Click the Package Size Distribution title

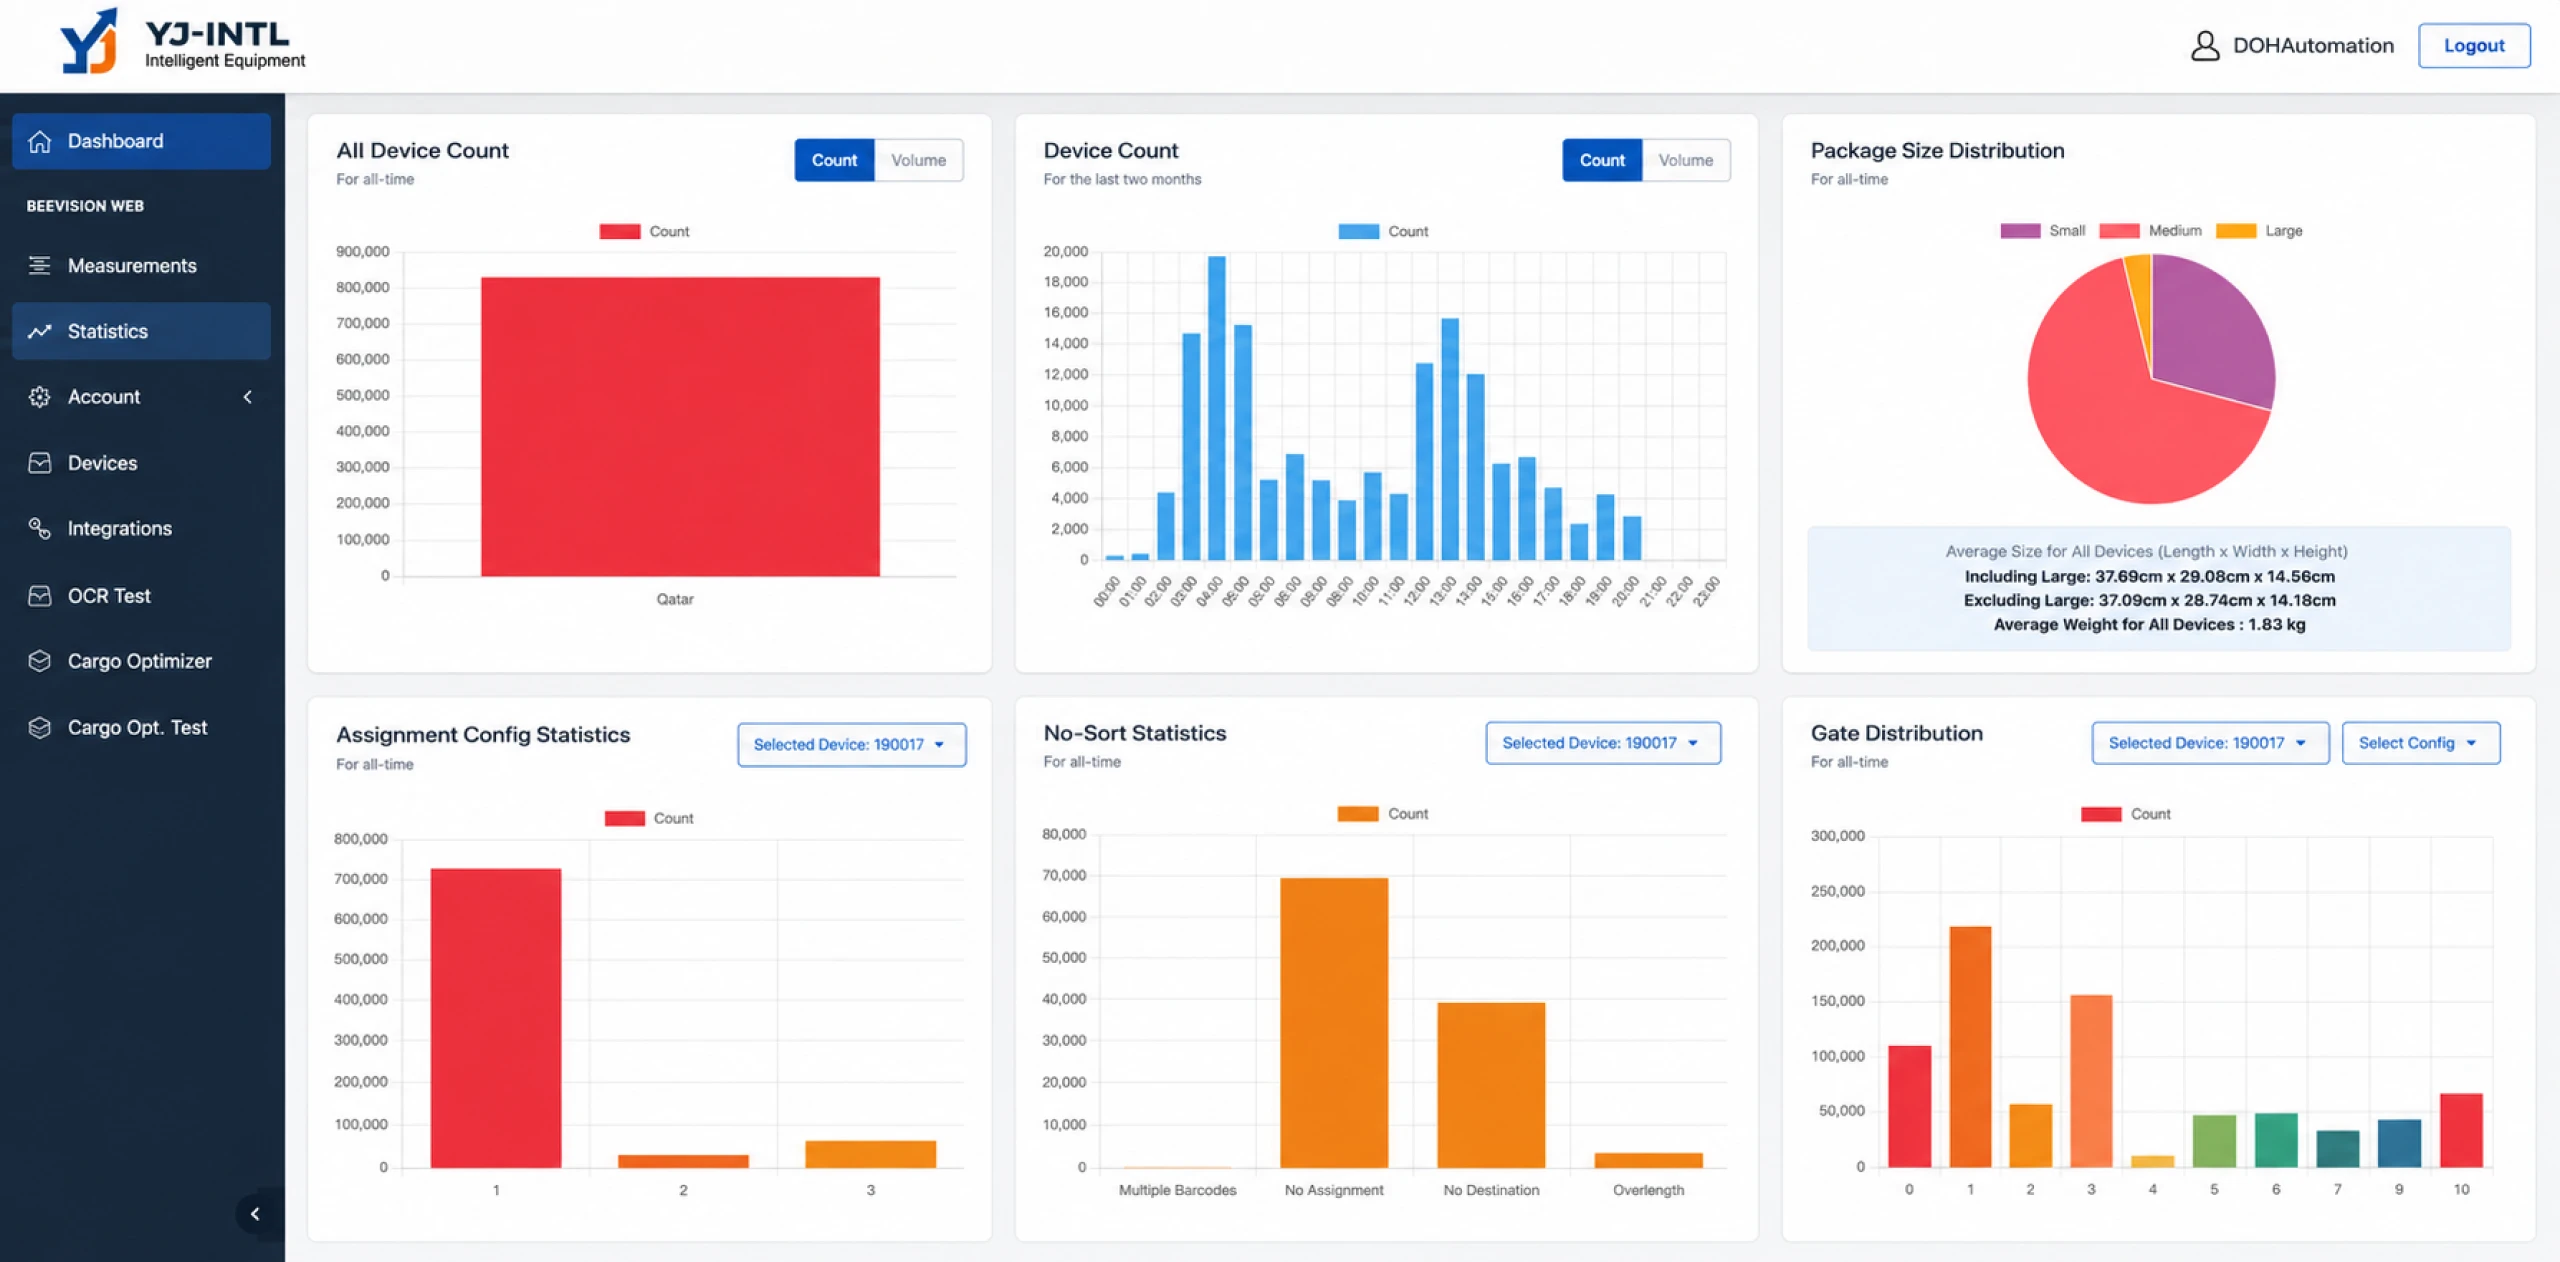click(x=1937, y=150)
